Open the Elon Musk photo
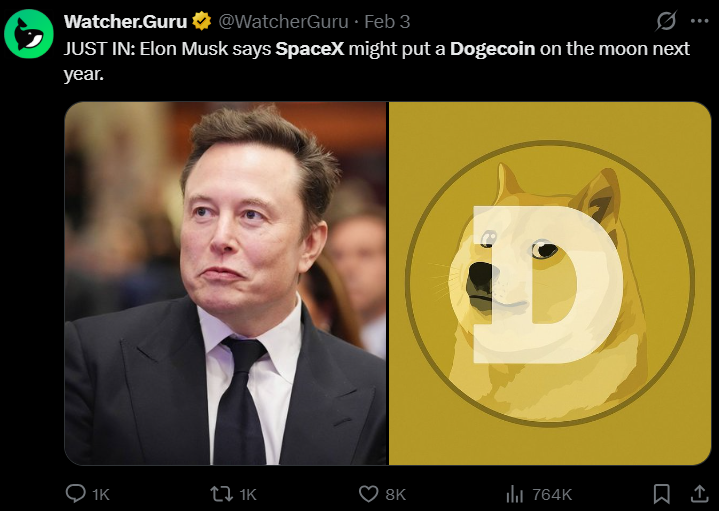The height and width of the screenshot is (511, 719). pos(226,283)
